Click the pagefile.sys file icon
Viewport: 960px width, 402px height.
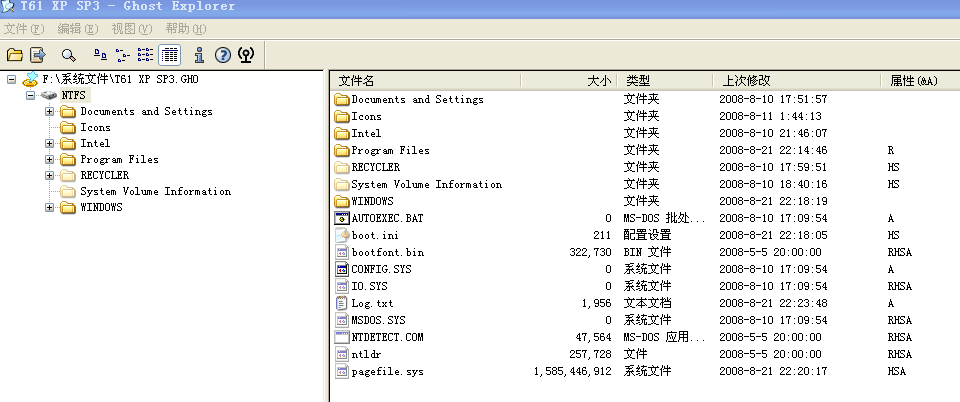(342, 371)
